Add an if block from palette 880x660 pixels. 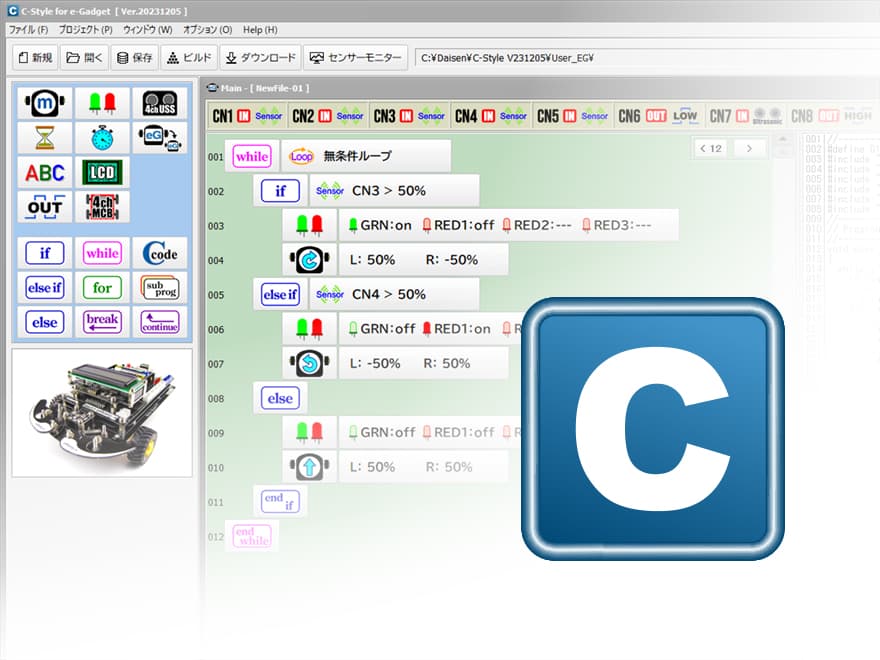click(x=45, y=253)
